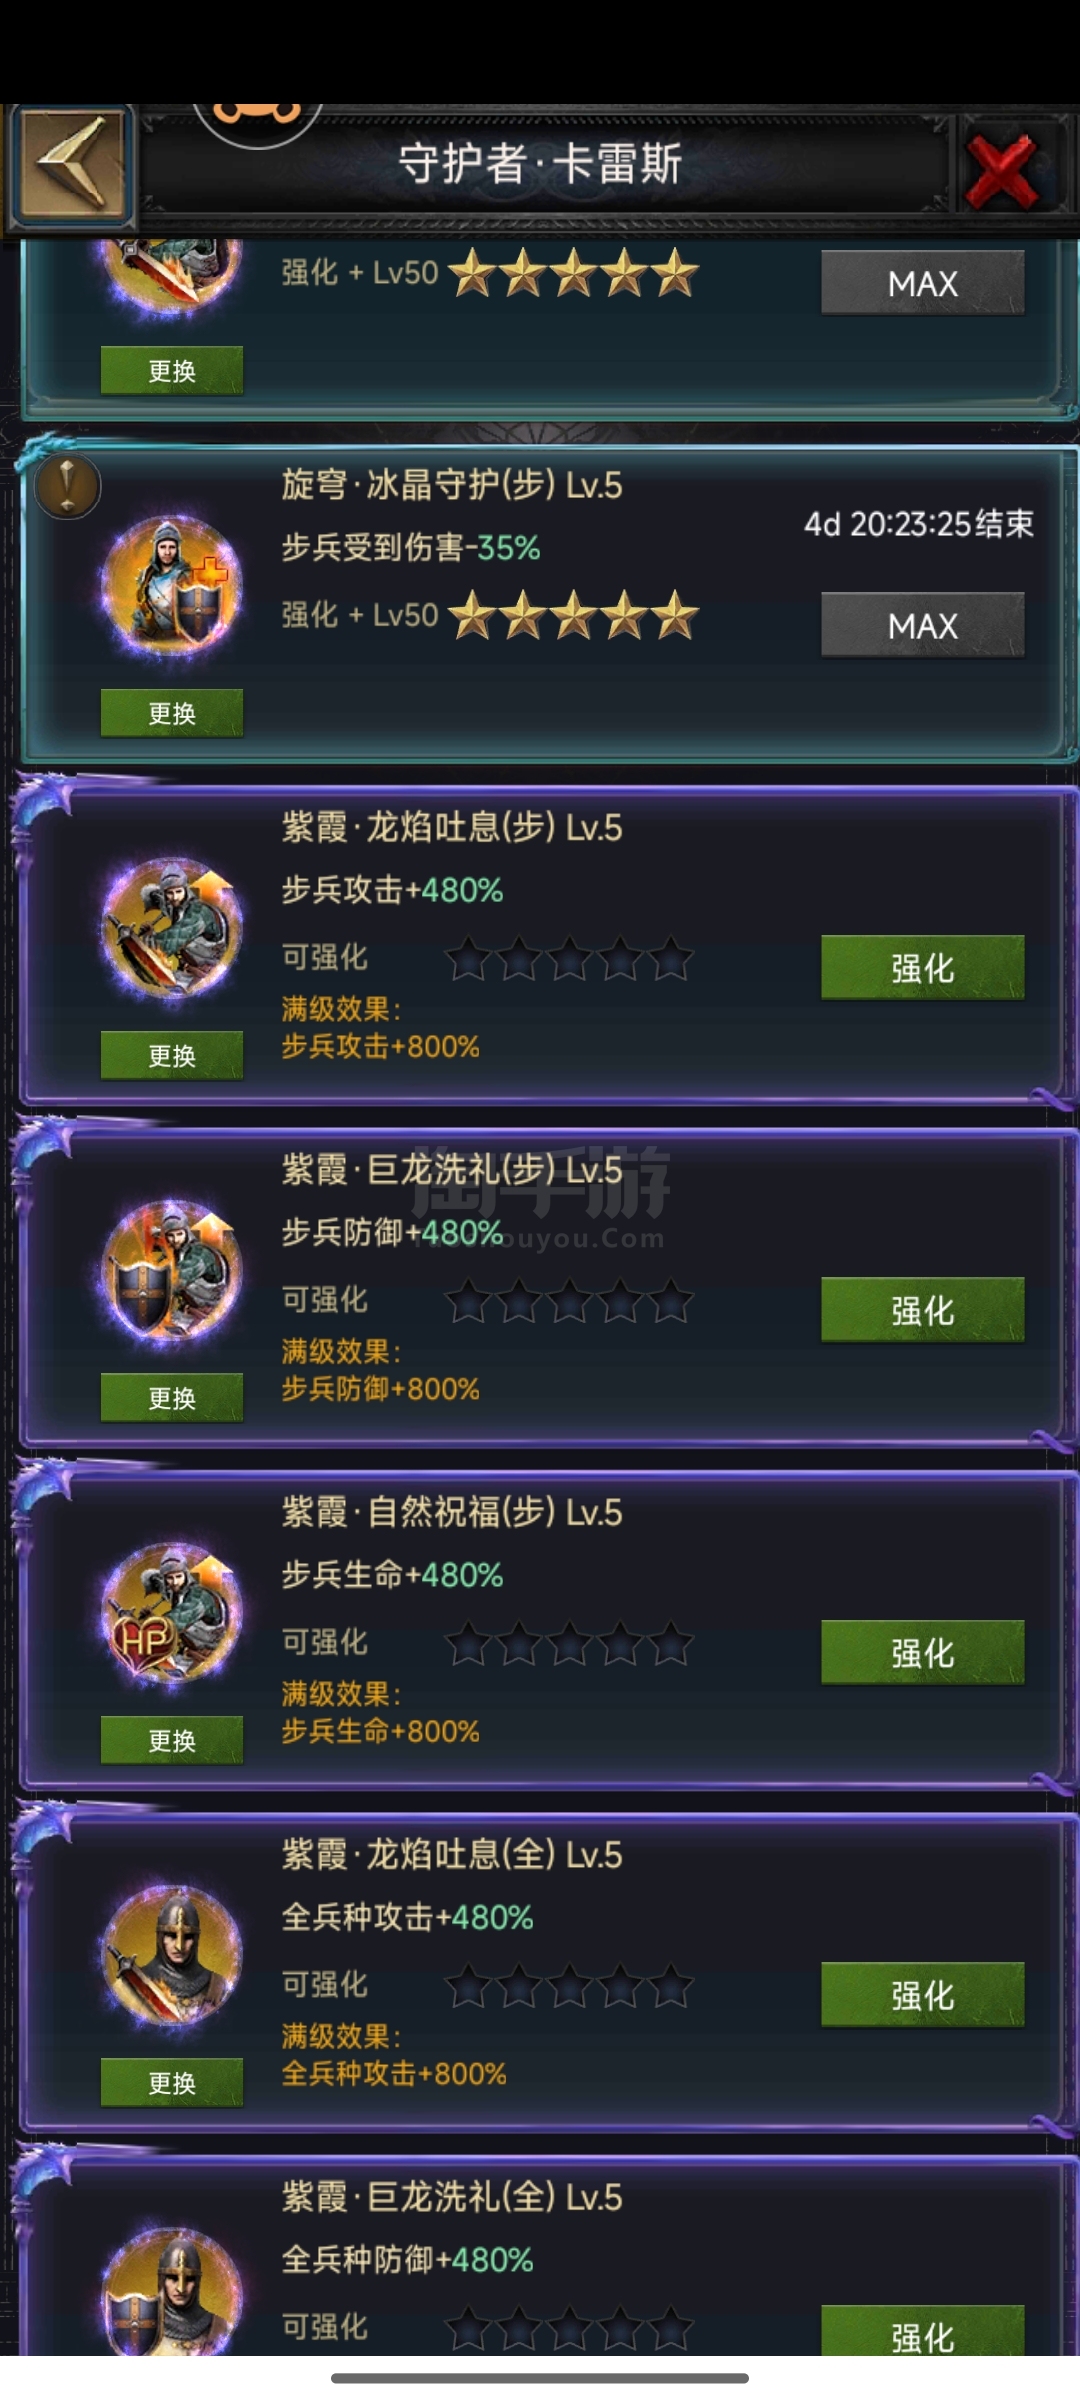Tap 紫霞·龙焰吐息(步) sword skill icon
This screenshot has height=2400, width=1080.
click(172, 926)
